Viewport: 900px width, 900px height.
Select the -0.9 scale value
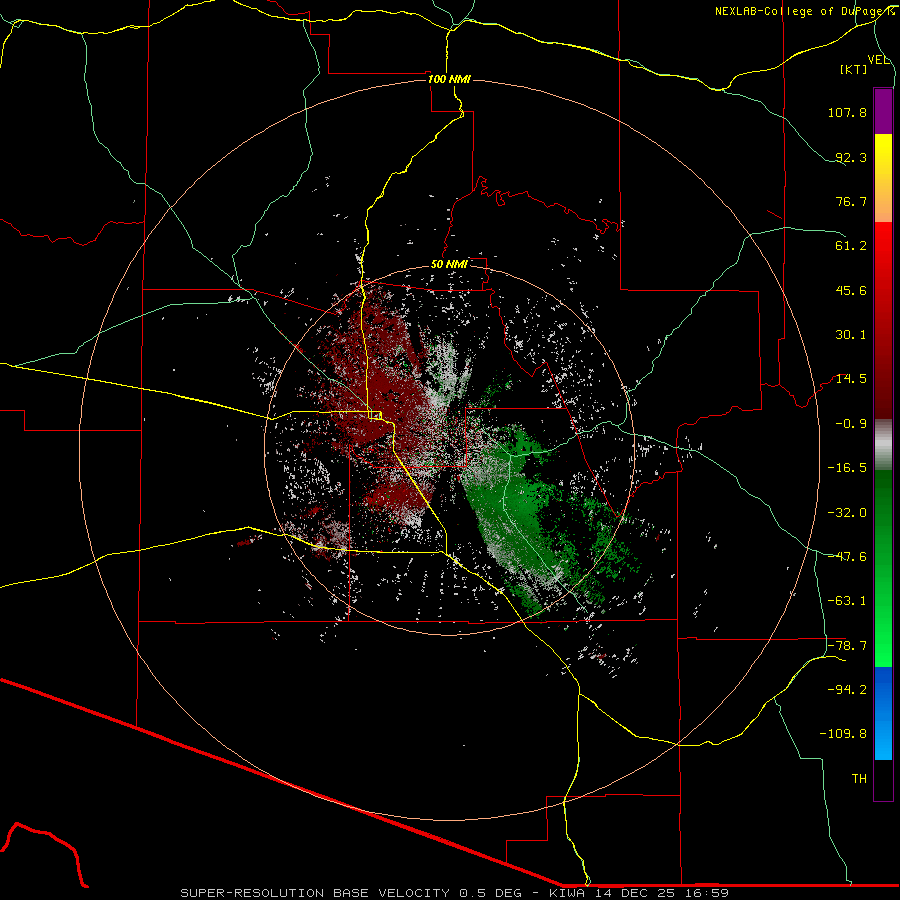click(x=851, y=424)
